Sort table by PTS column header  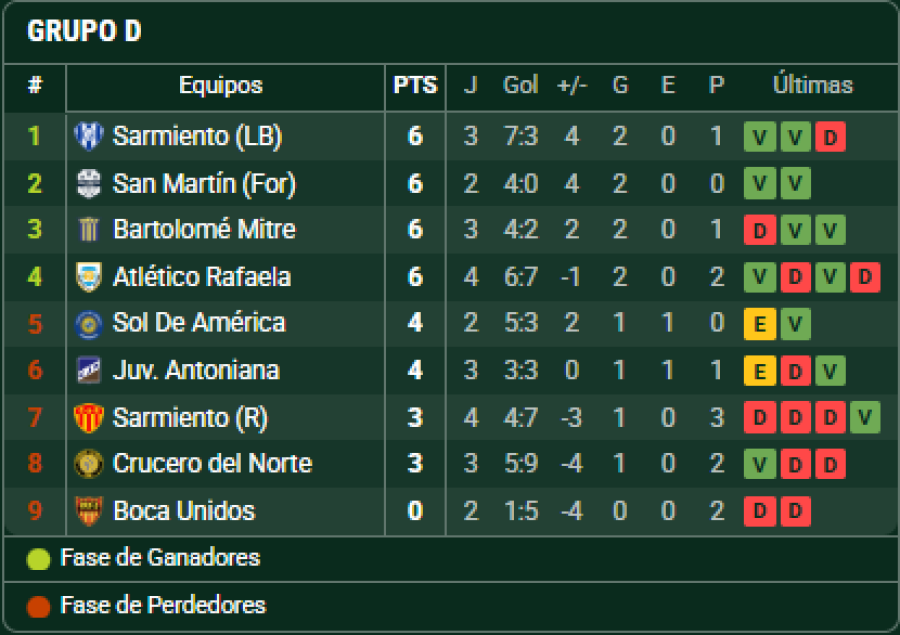415,86
